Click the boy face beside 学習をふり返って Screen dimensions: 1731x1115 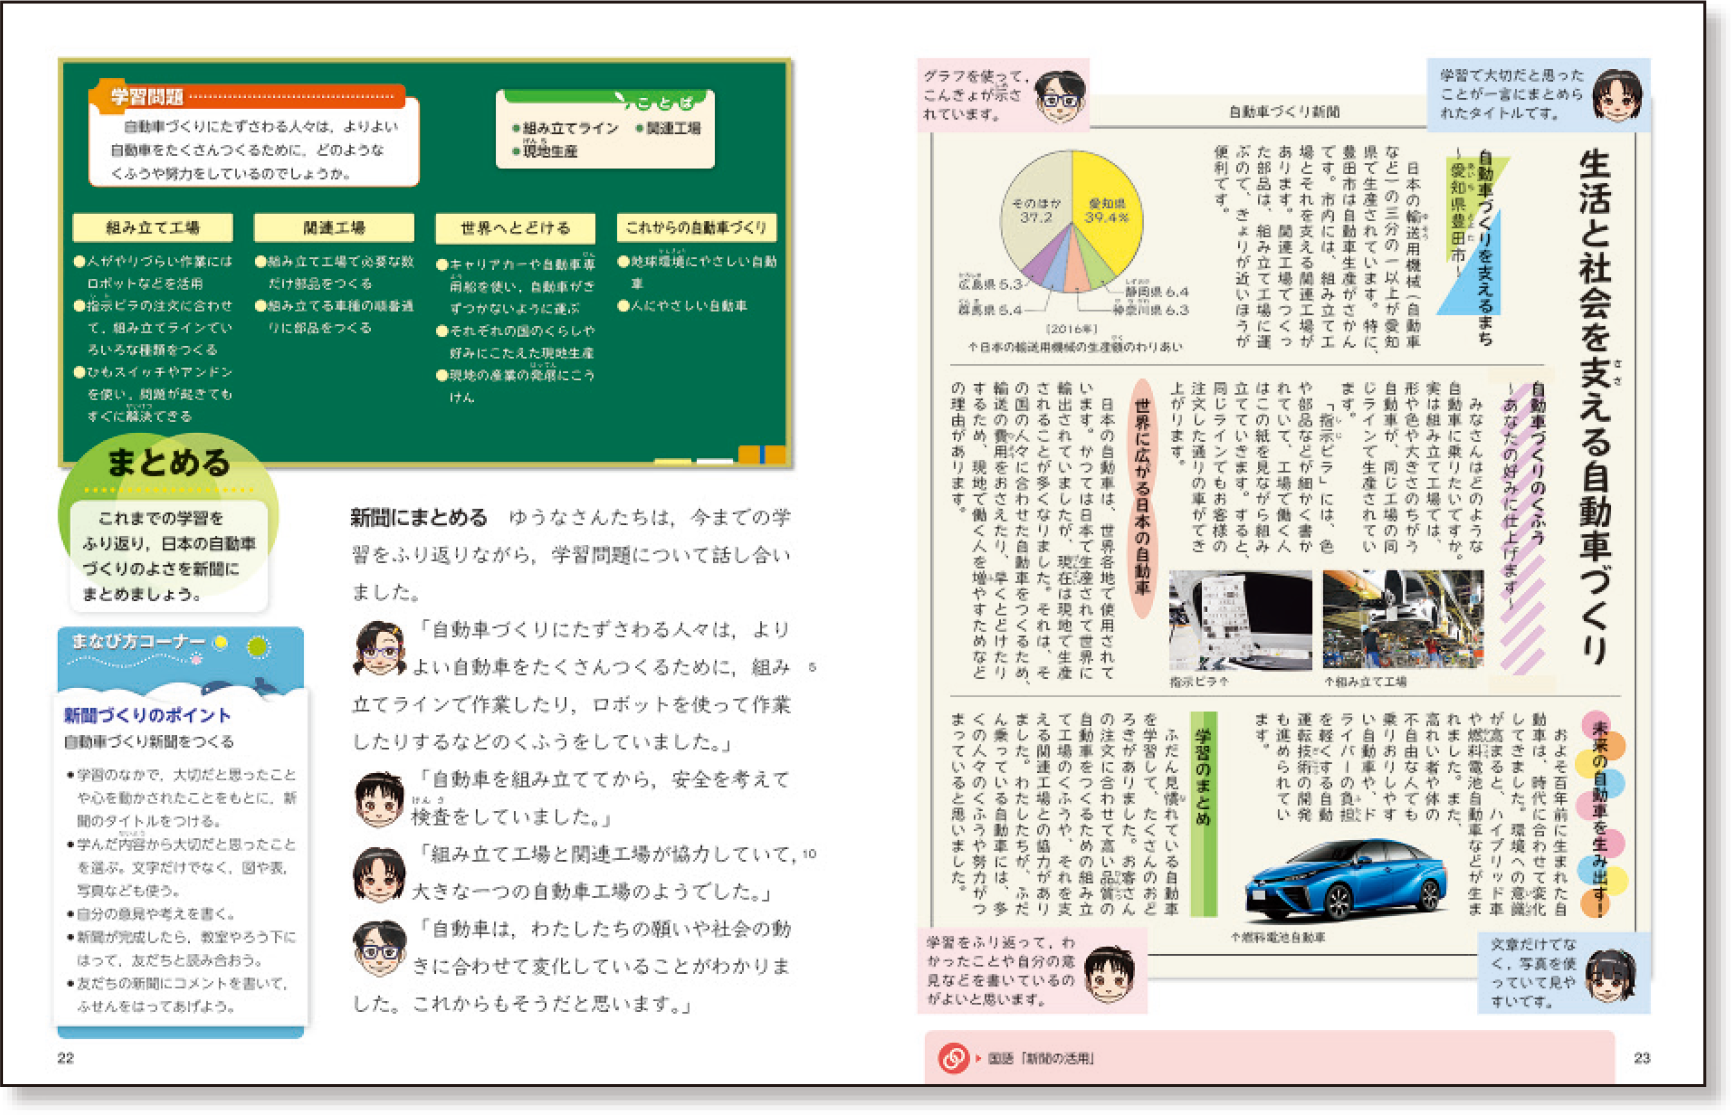pos(1110,975)
